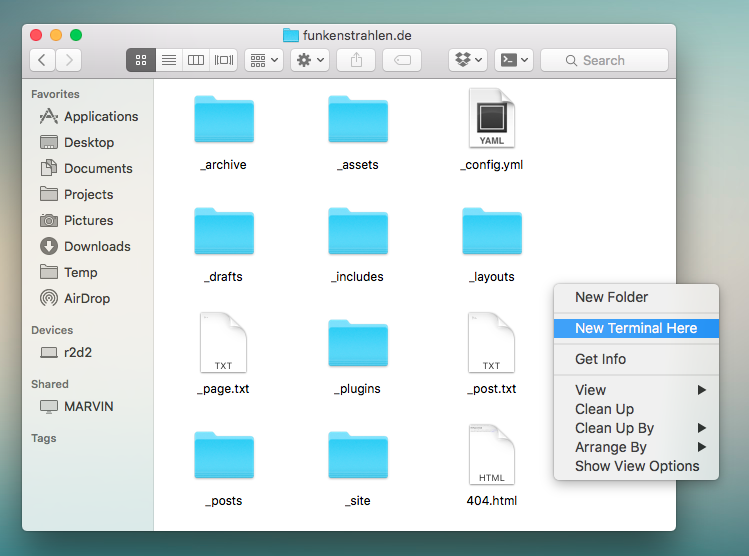
Task: Select the _page.txt file icon
Action: tap(224, 342)
